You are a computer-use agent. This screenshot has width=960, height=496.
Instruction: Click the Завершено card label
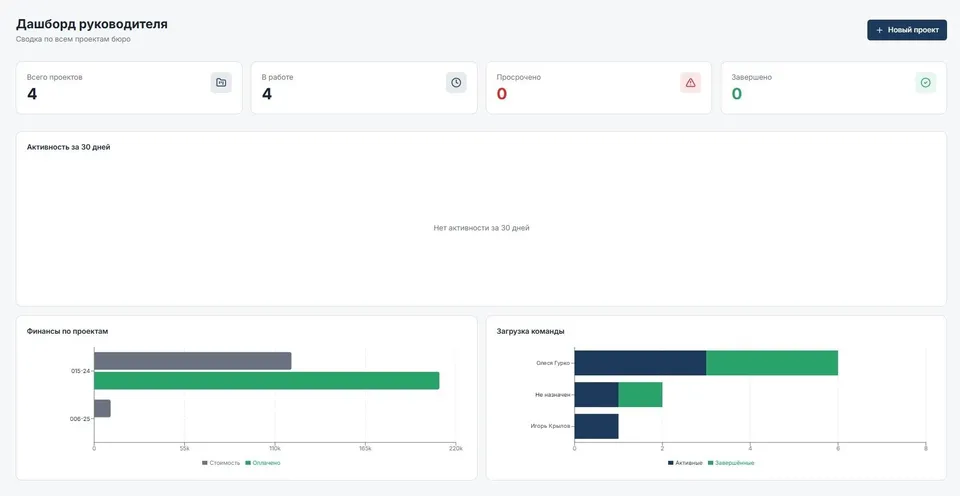[x=751, y=77]
